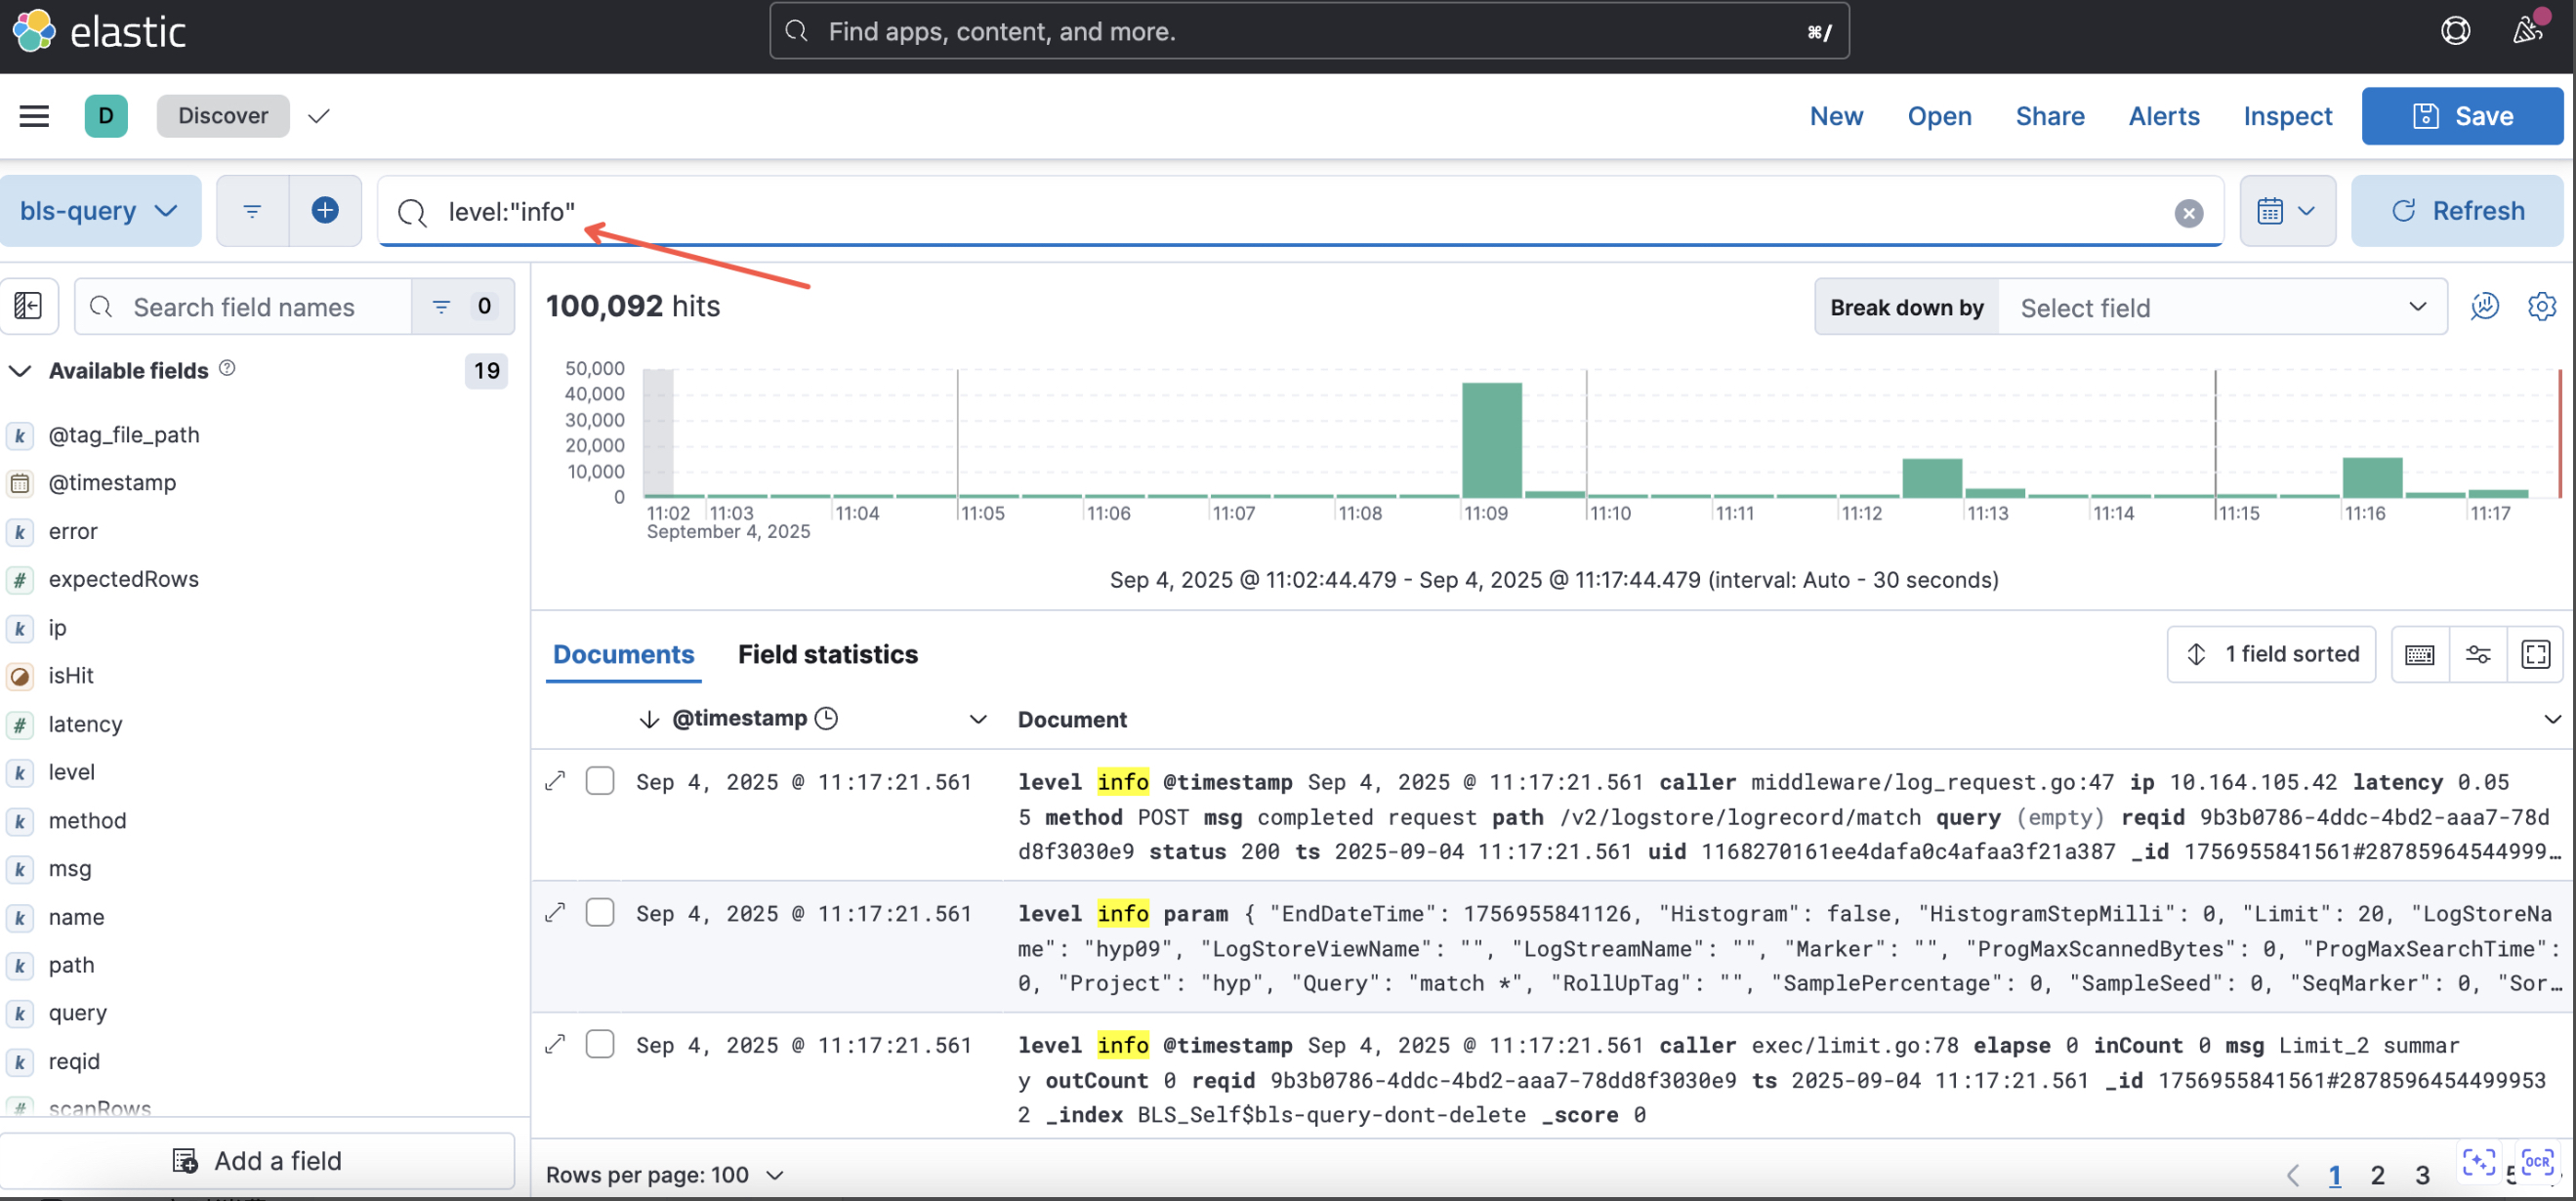Switch to the Documents tab
The image size is (2576, 1201).
click(623, 654)
